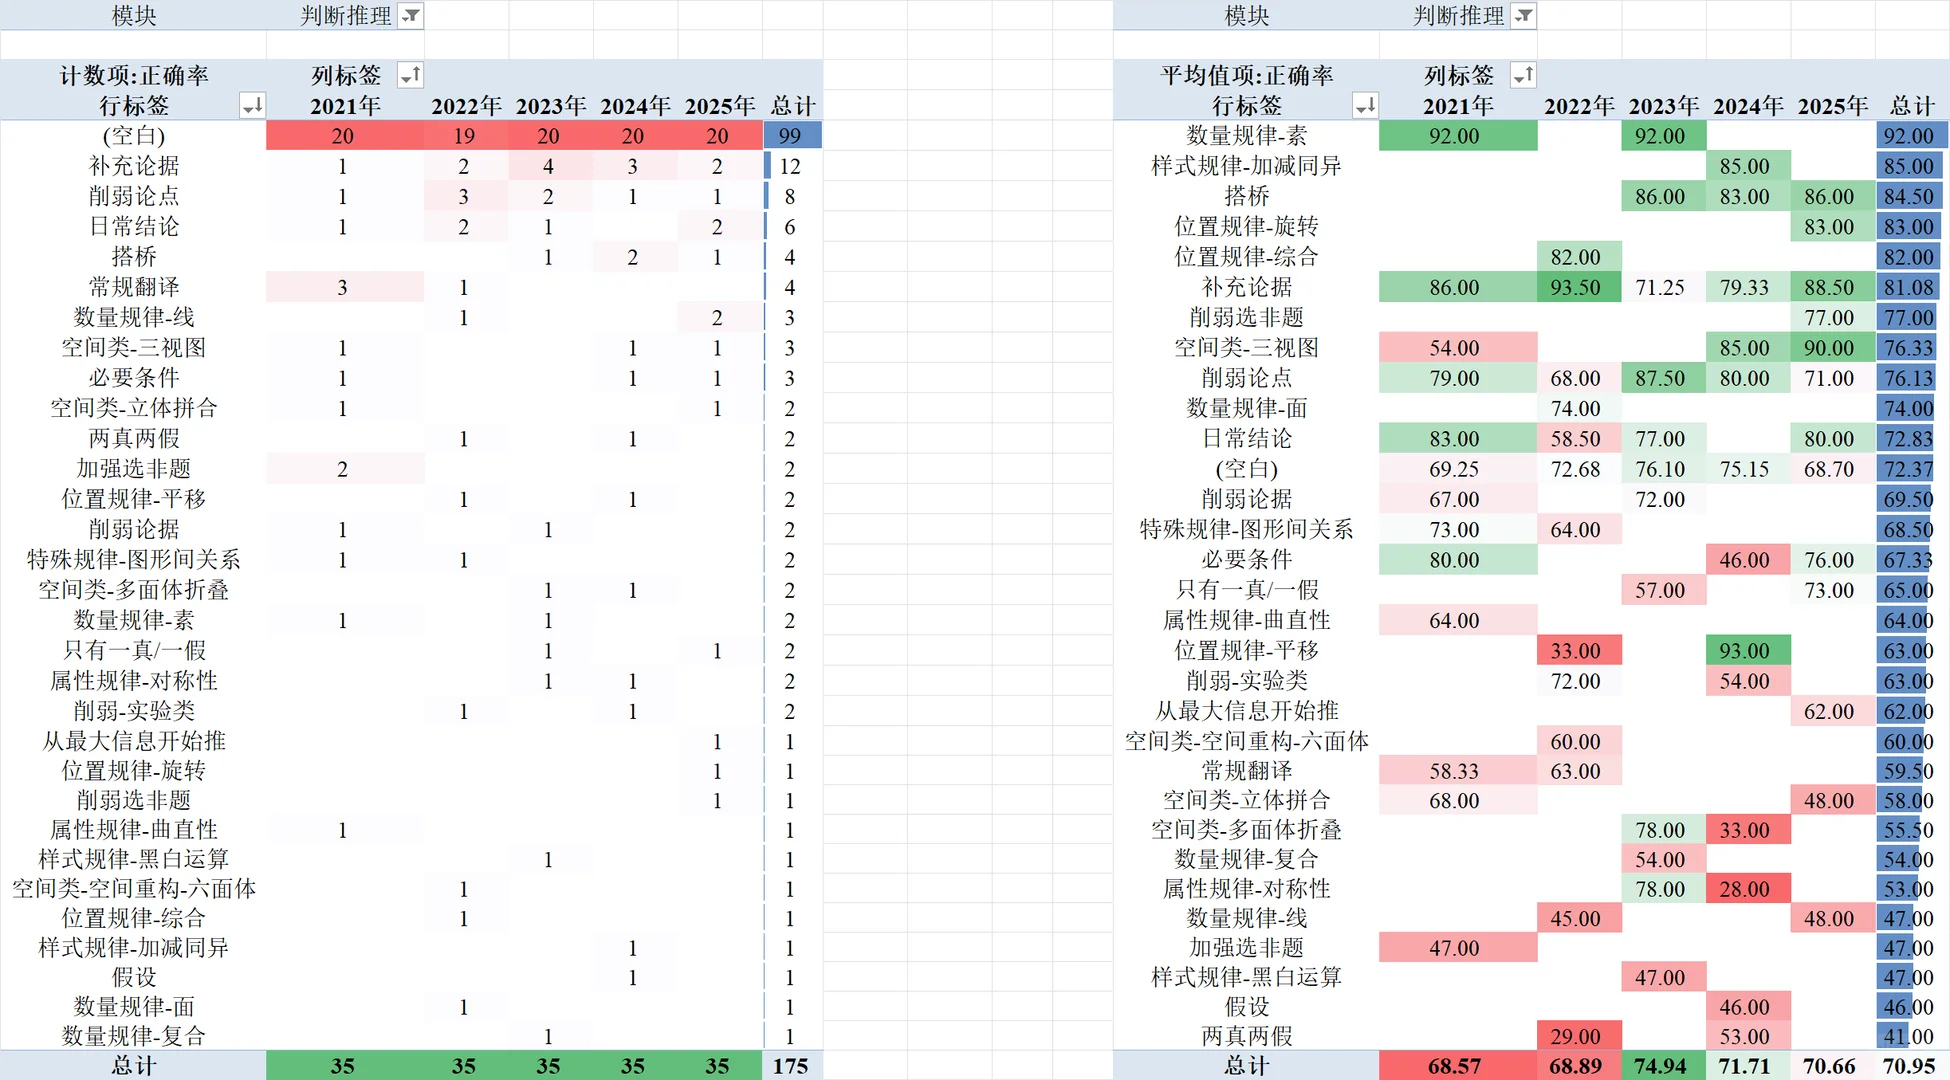1950x1080 pixels.
Task: Open the 模块 filter on the right pivot table
Action: pyautogui.click(x=1524, y=16)
